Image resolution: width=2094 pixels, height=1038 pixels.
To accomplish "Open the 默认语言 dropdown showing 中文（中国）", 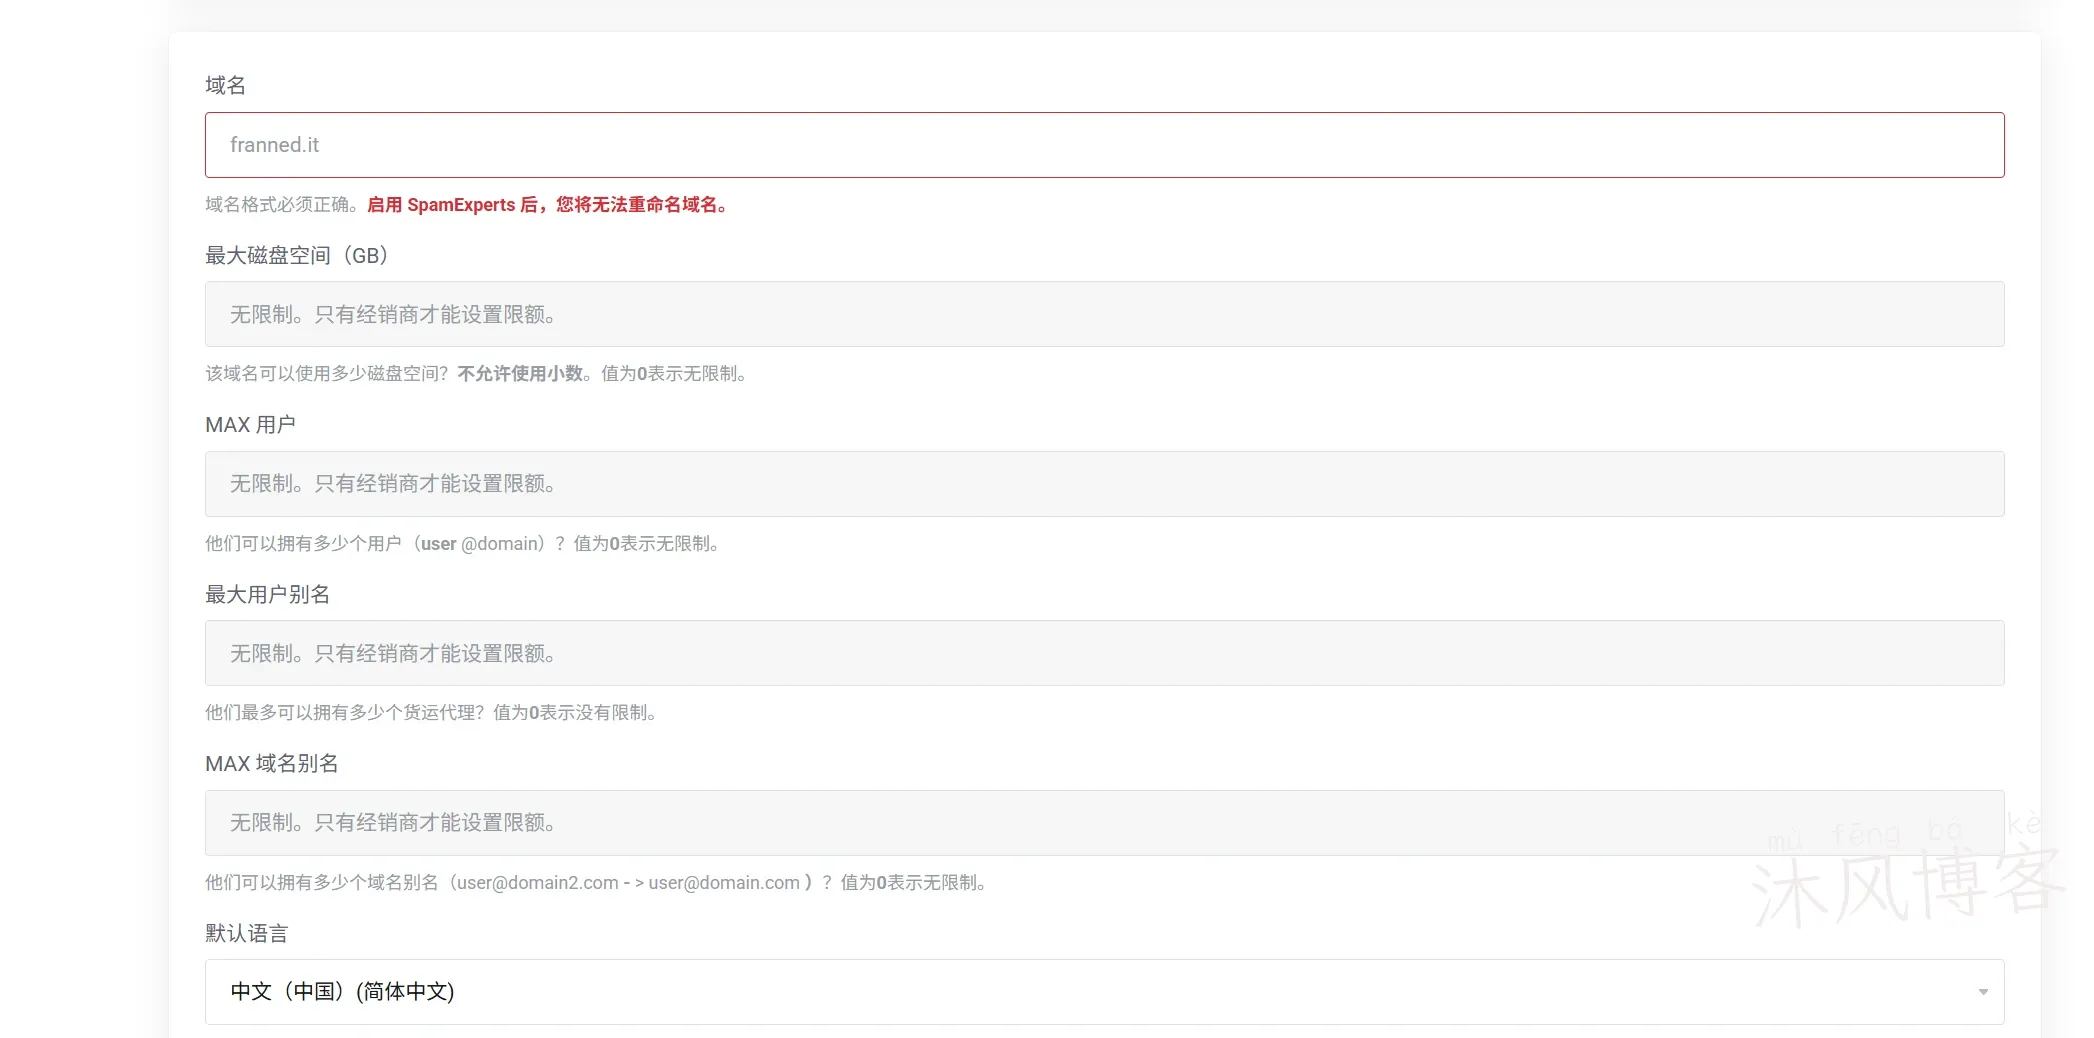I will [1104, 992].
